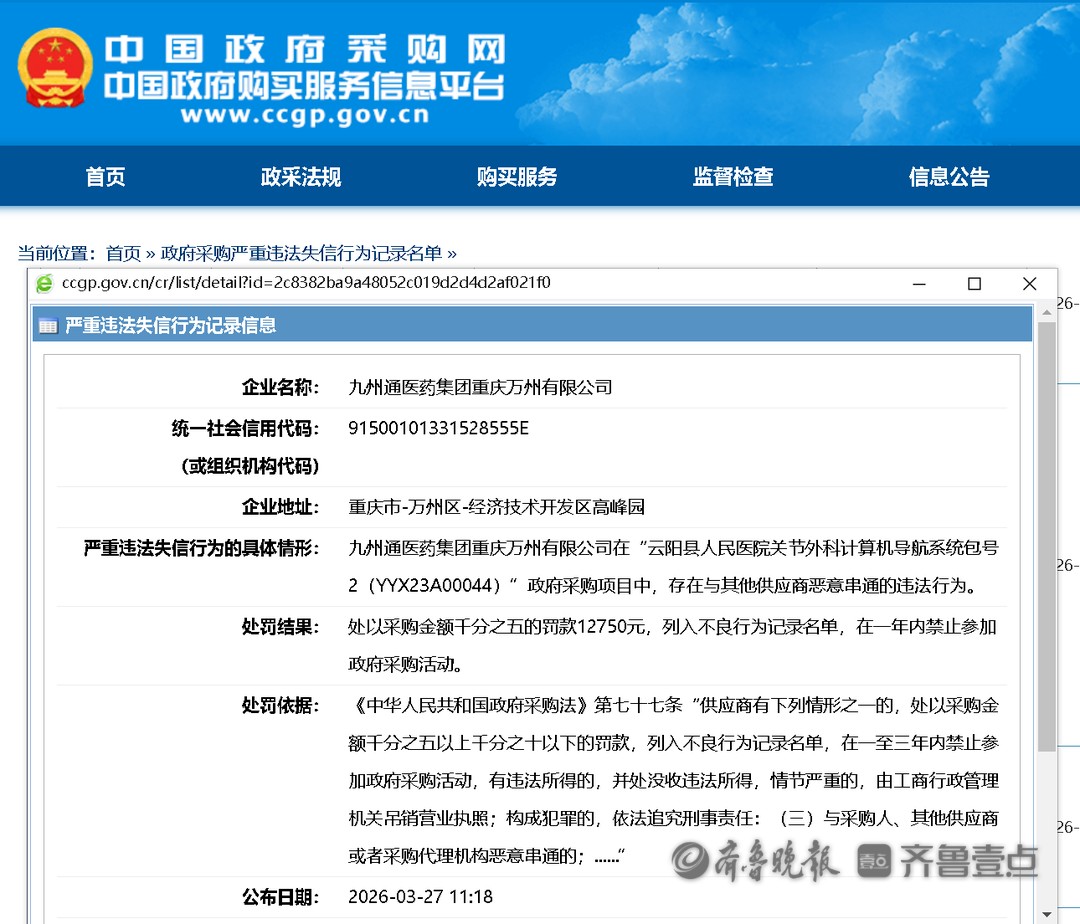Click the national emblem logo
This screenshot has width=1080, height=924.
tap(55, 68)
